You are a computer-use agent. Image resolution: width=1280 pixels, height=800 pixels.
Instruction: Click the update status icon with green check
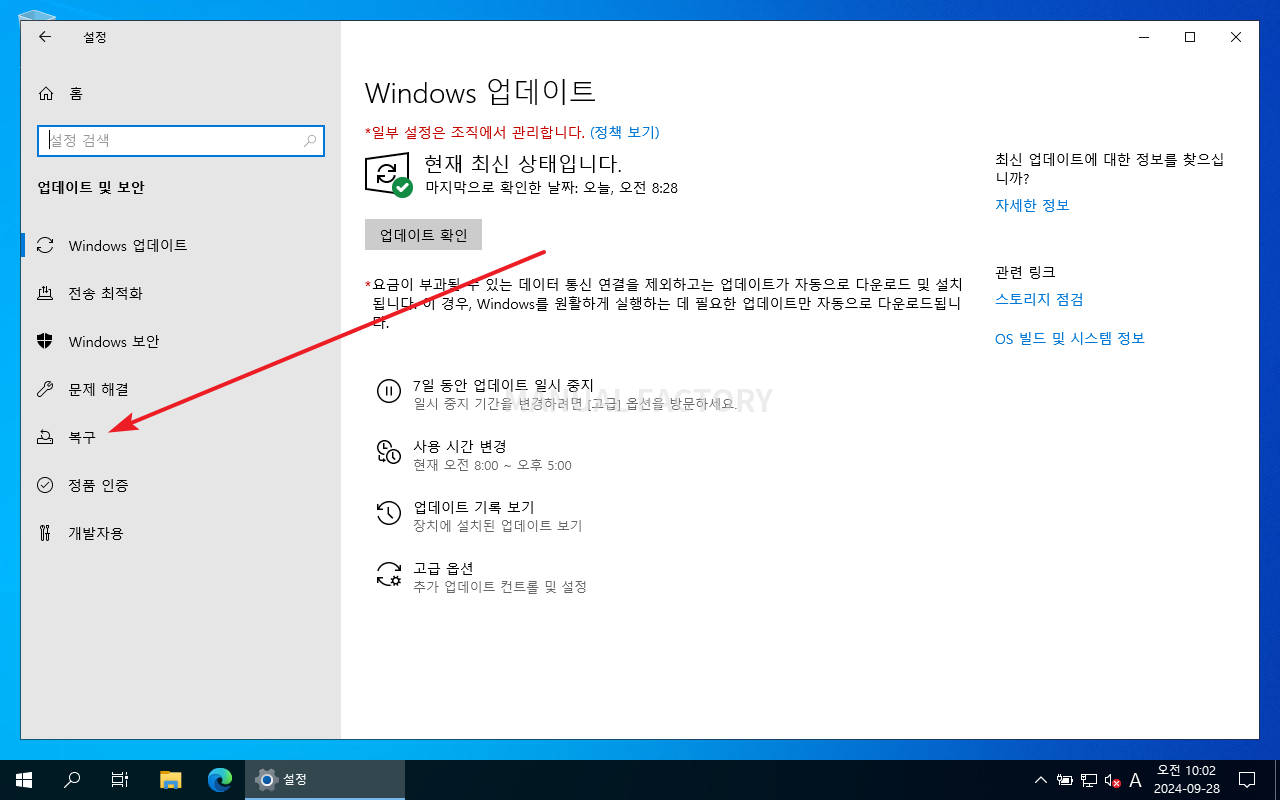[389, 175]
